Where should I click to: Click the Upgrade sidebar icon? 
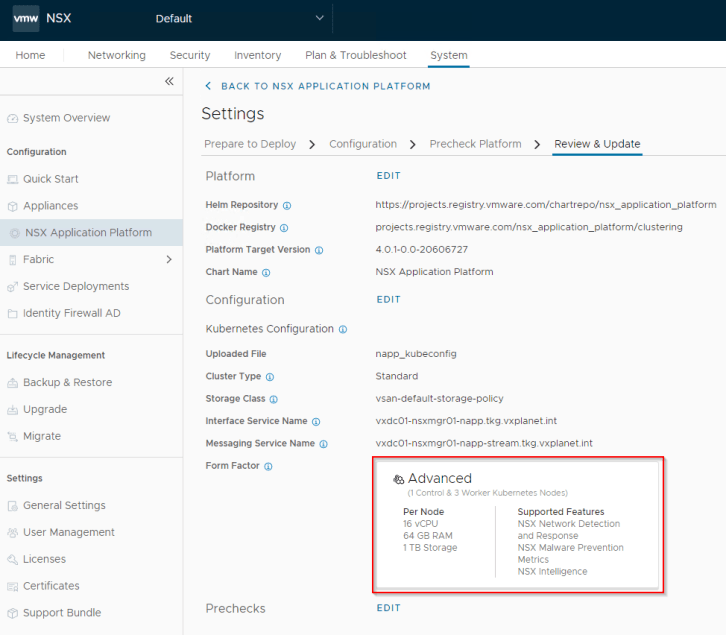13,409
